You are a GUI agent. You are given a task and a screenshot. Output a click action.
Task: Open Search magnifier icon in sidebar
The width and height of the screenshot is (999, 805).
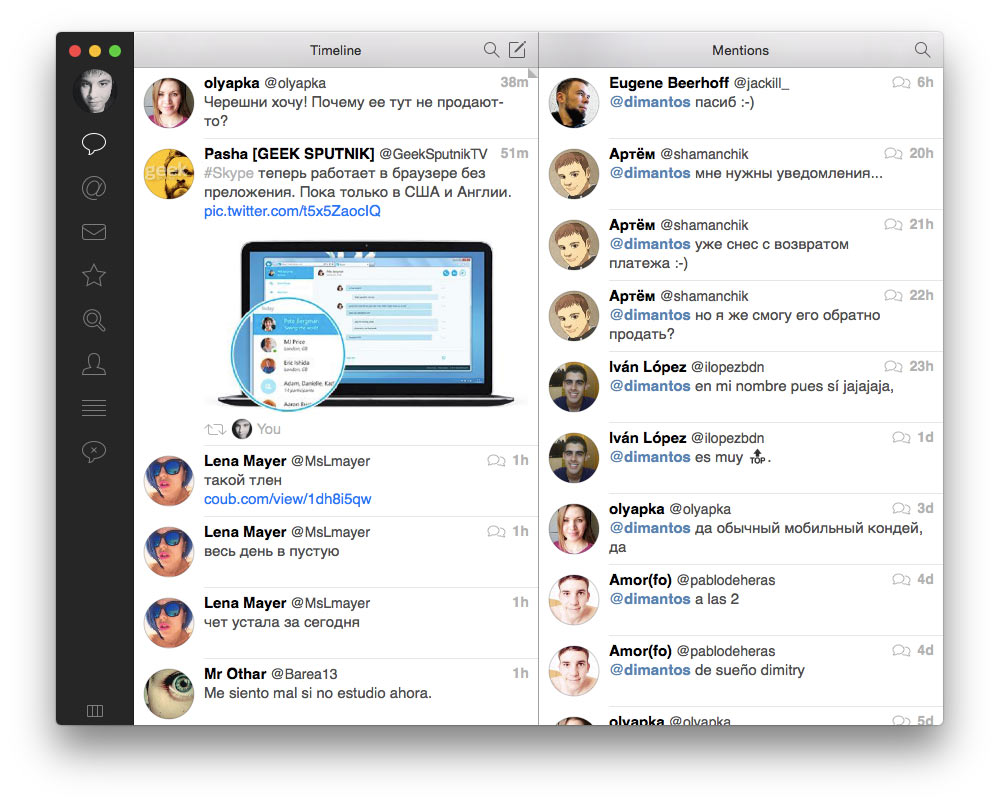pos(94,320)
